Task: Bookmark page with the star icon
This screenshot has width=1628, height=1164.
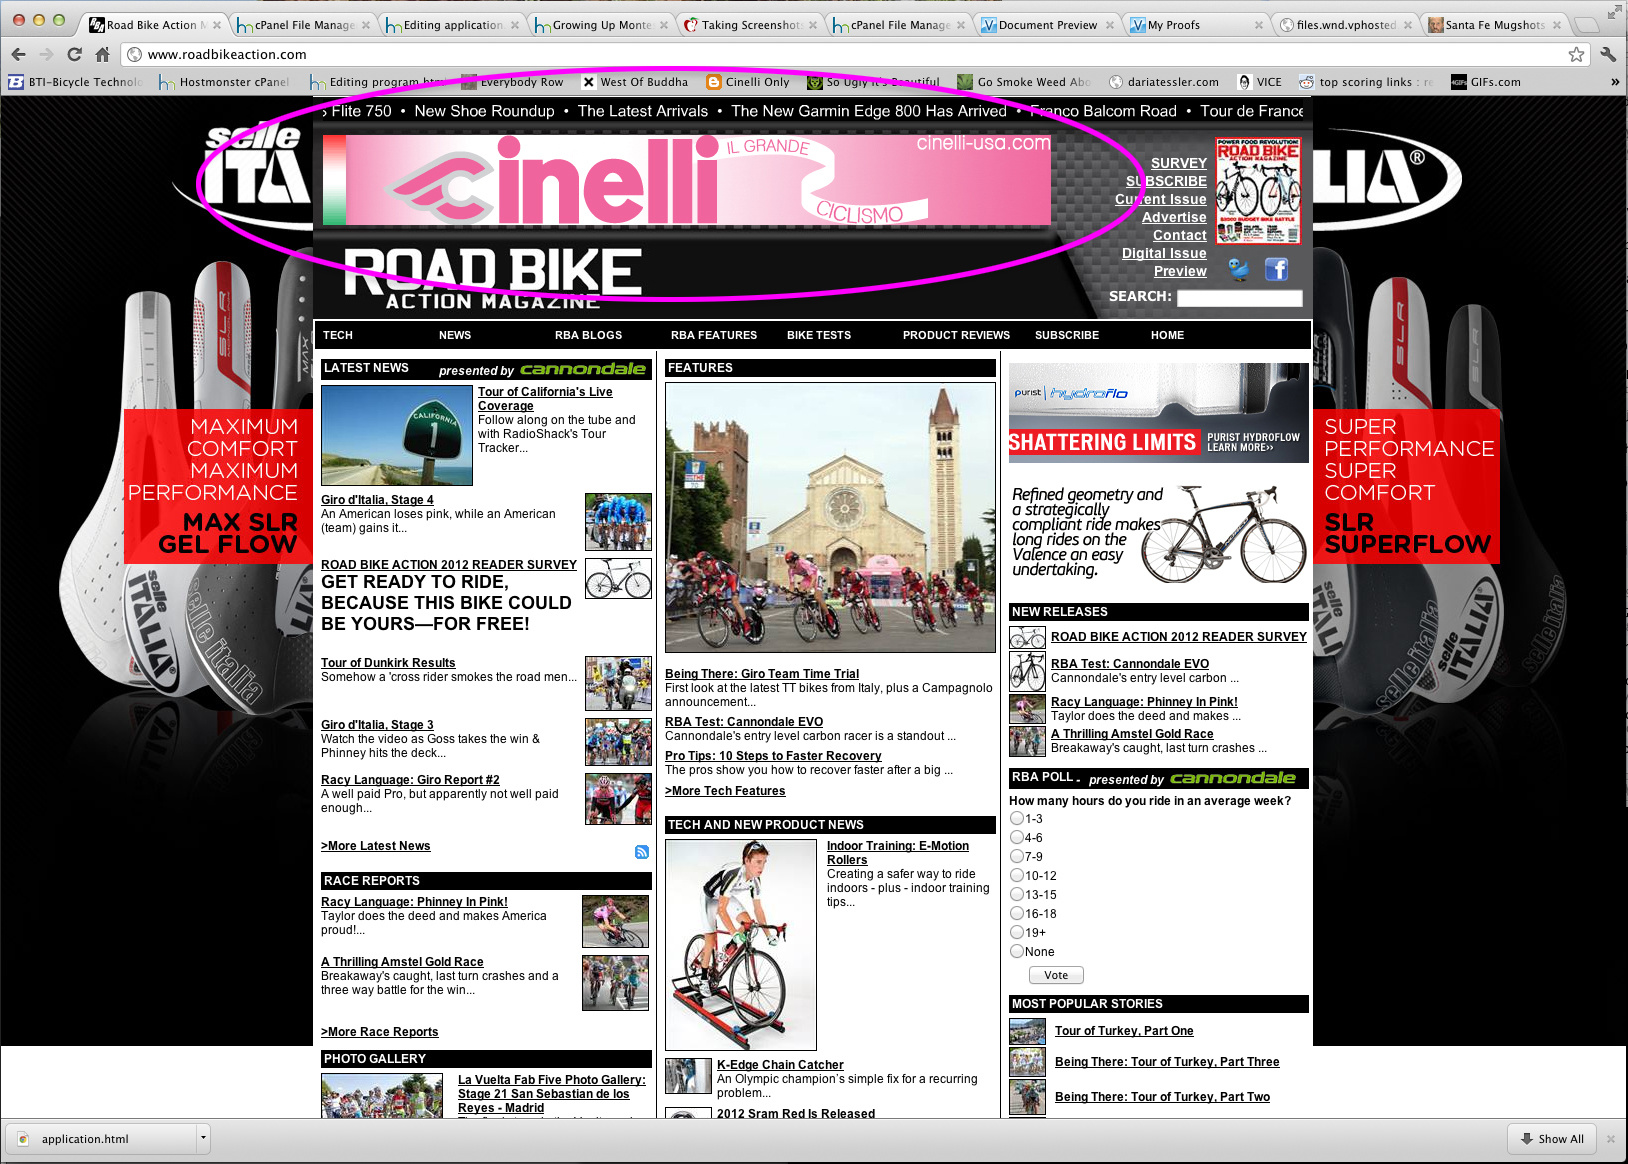Action: (1576, 54)
